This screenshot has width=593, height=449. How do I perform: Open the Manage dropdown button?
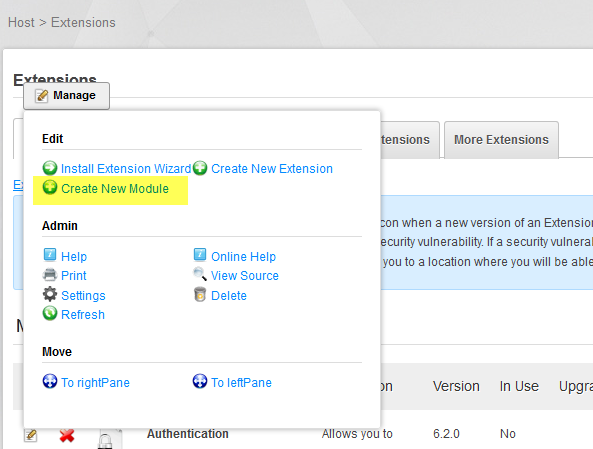click(67, 96)
